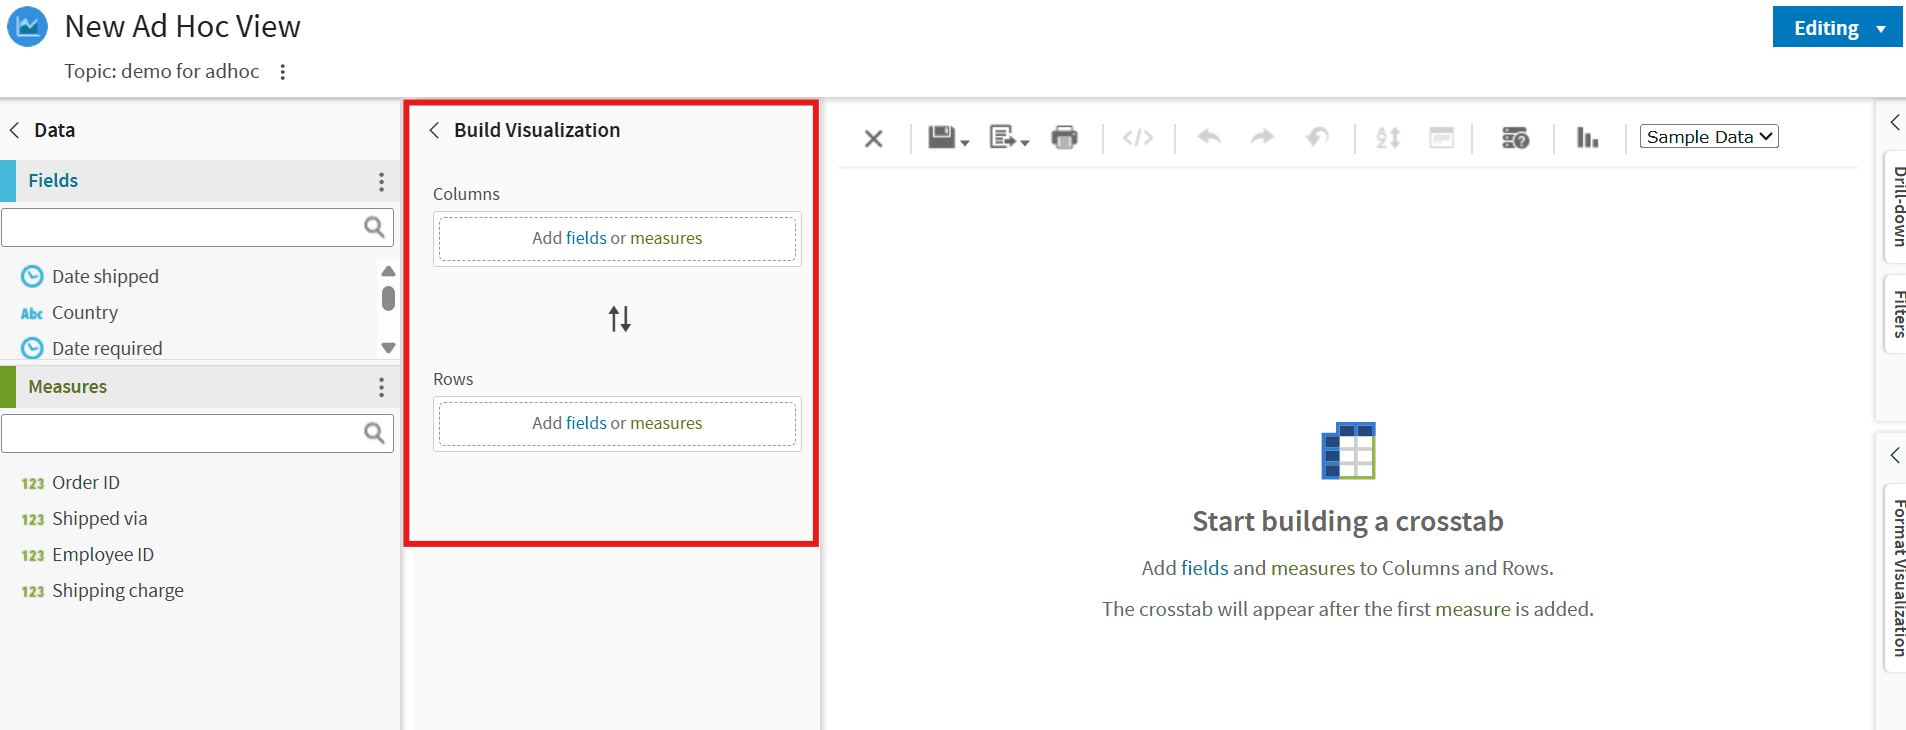
Task: Open the Measures options menu
Action: (x=381, y=387)
